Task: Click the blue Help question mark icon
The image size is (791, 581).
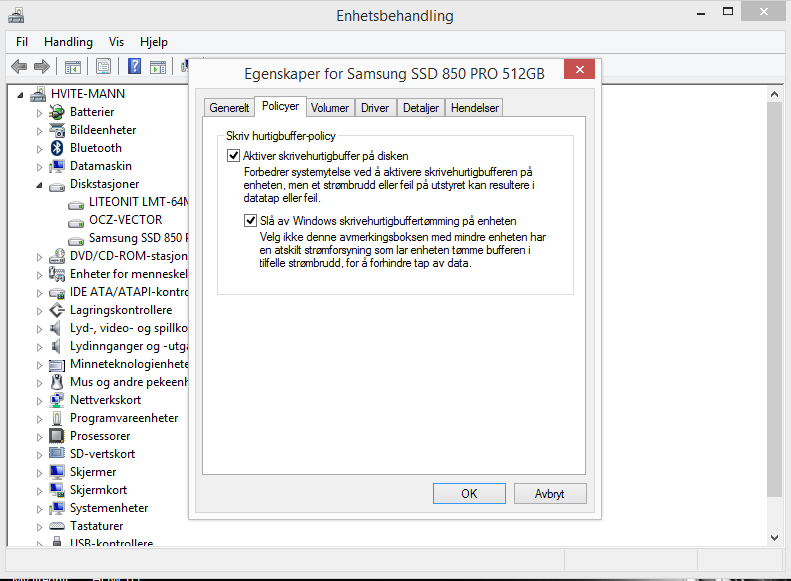Action: pos(135,66)
